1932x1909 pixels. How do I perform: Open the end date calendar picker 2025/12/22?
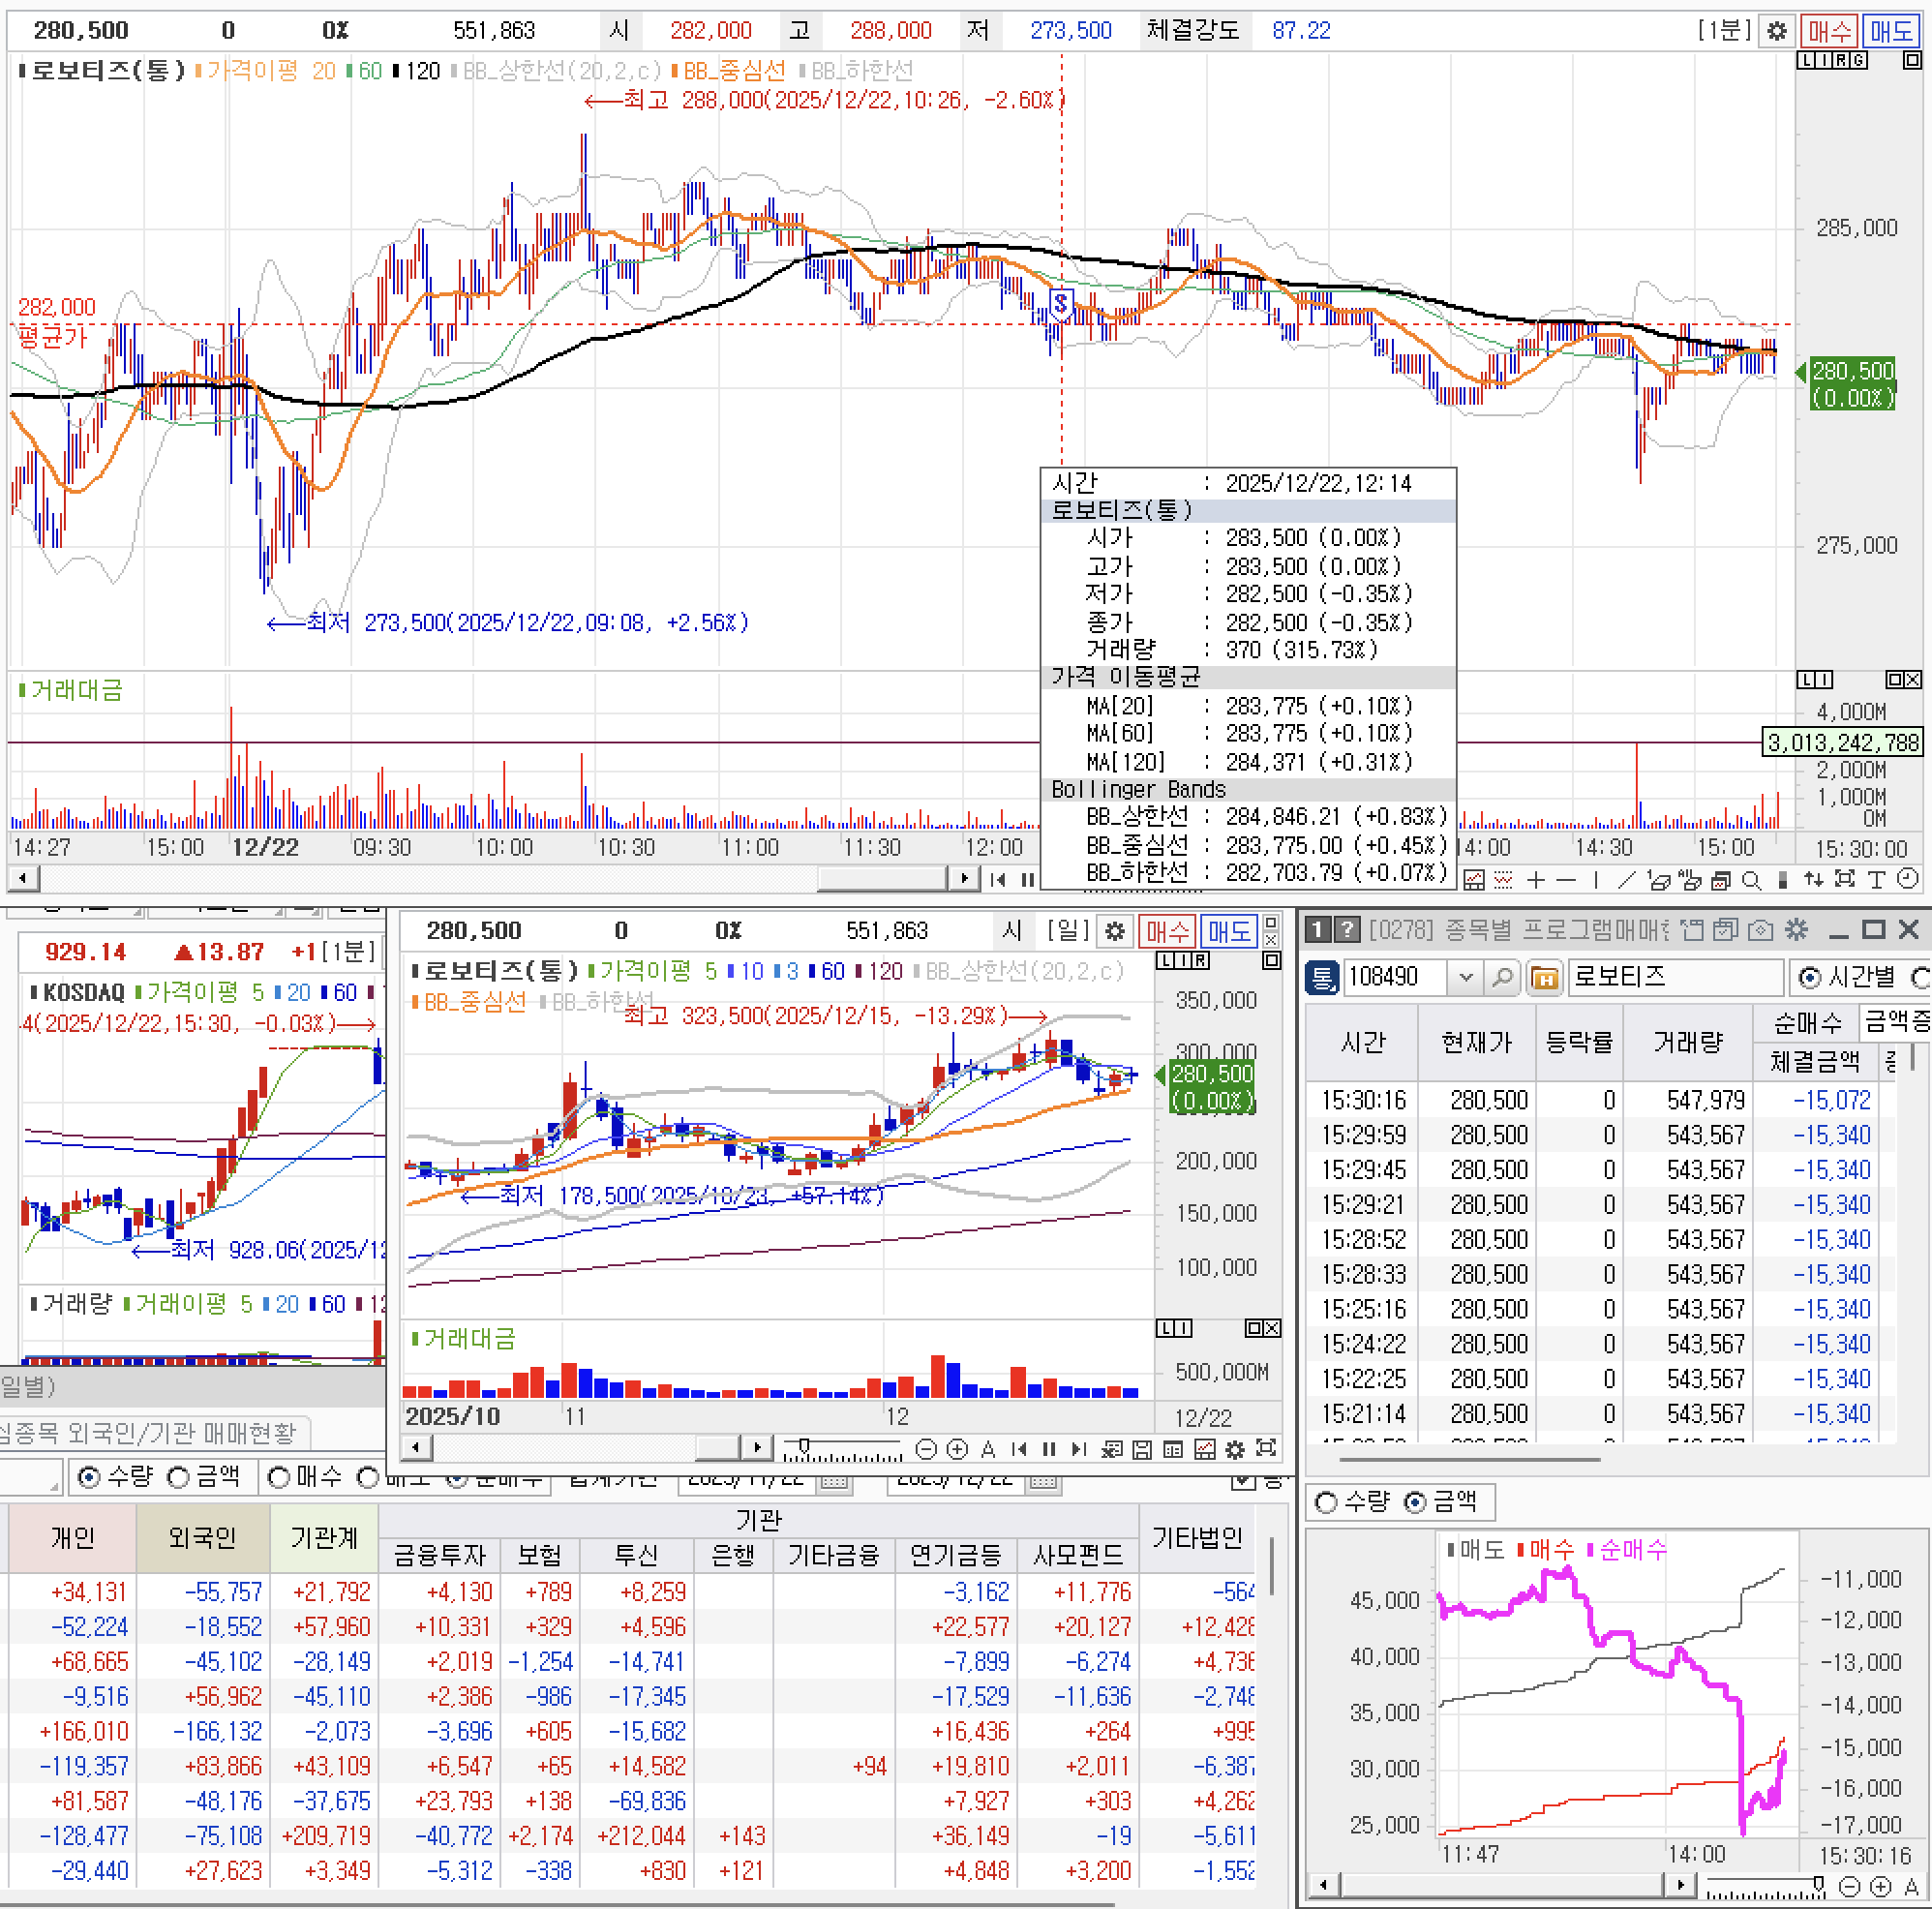click(x=1043, y=1480)
